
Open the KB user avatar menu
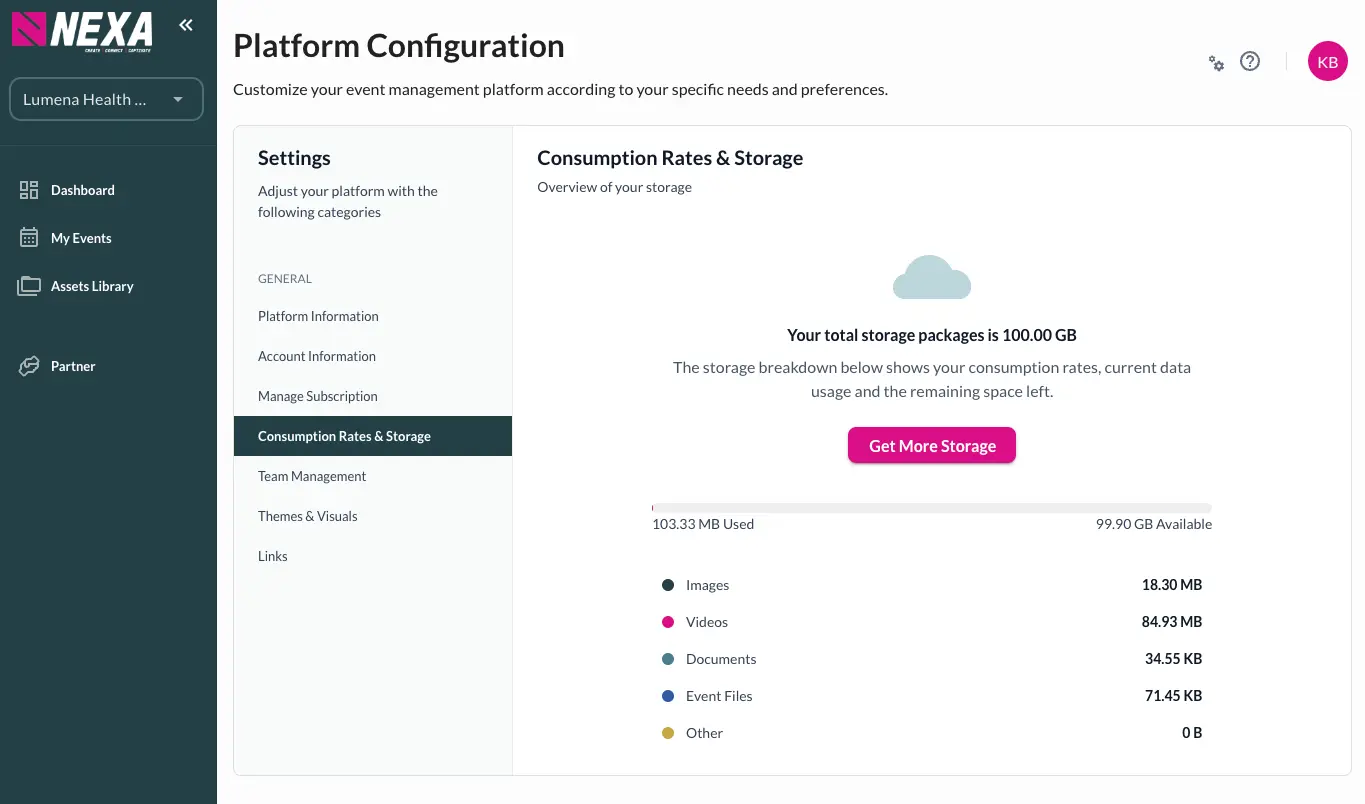[1327, 62]
